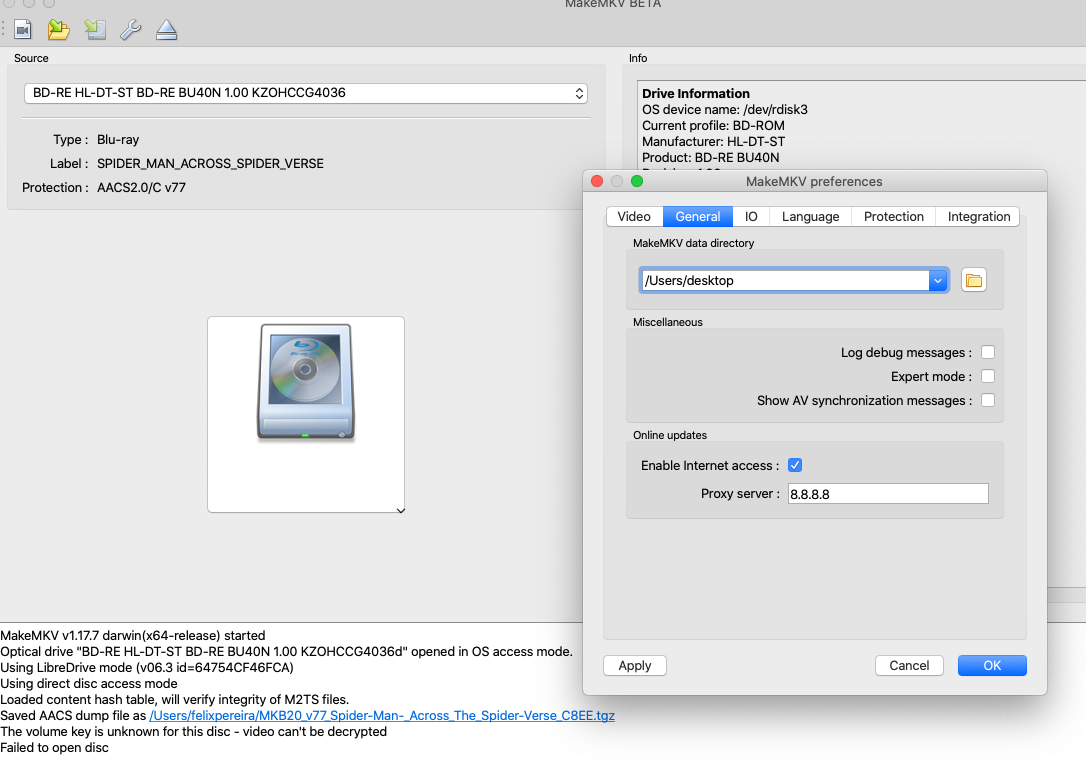Open the folder browser beside data directory
Viewport: 1086px width, 770px height.
[973, 280]
